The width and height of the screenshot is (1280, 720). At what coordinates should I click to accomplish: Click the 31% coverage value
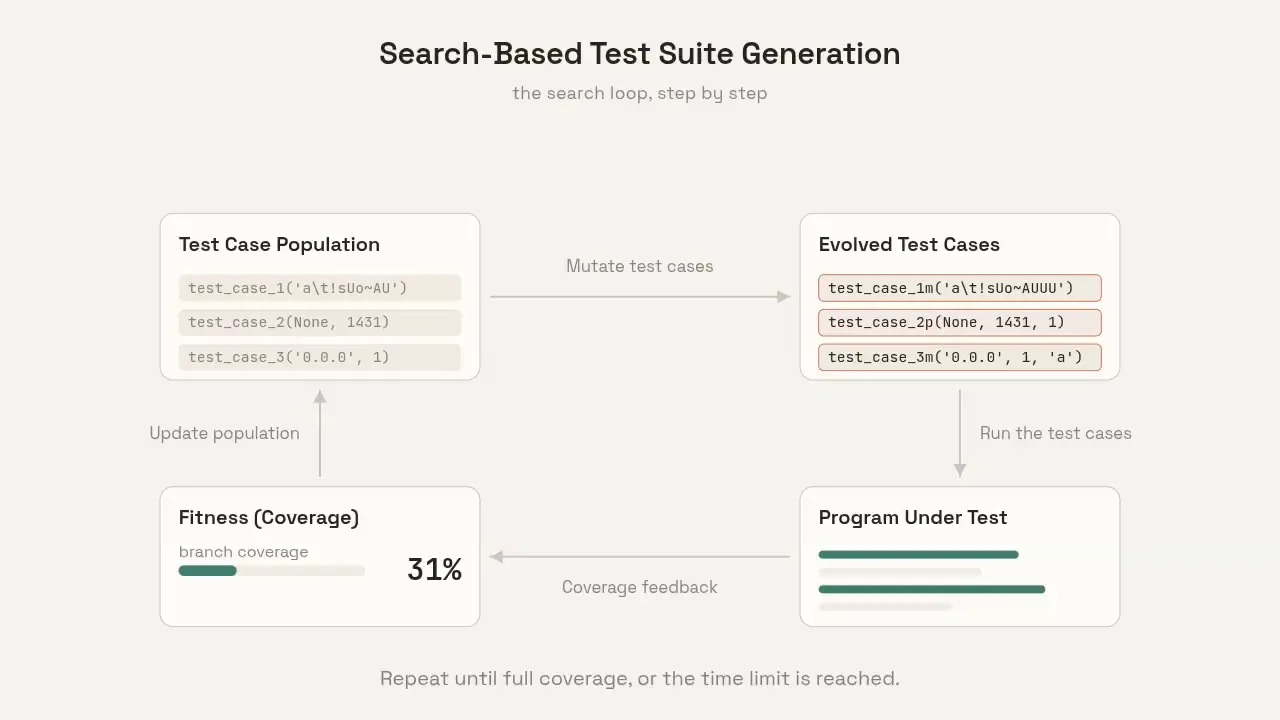[x=435, y=570]
